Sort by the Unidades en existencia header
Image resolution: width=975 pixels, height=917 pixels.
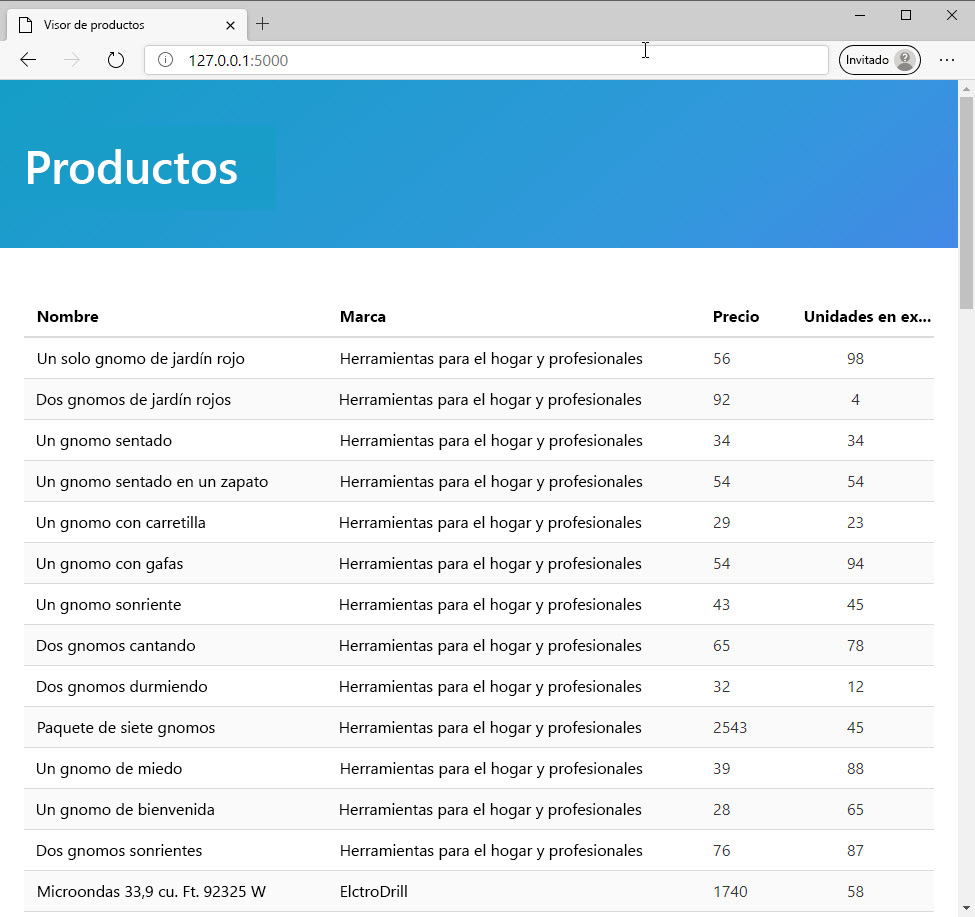(x=866, y=316)
